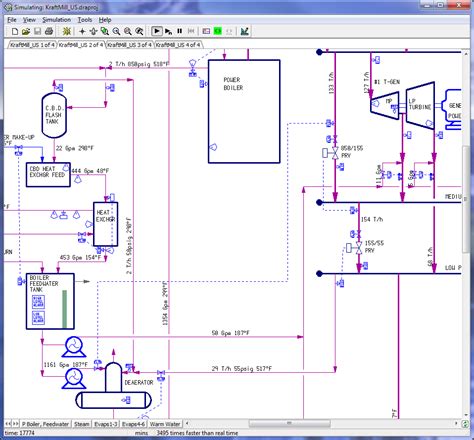
Task: Switch to KraftMill_US 1 of 4 tab
Action: (32, 45)
